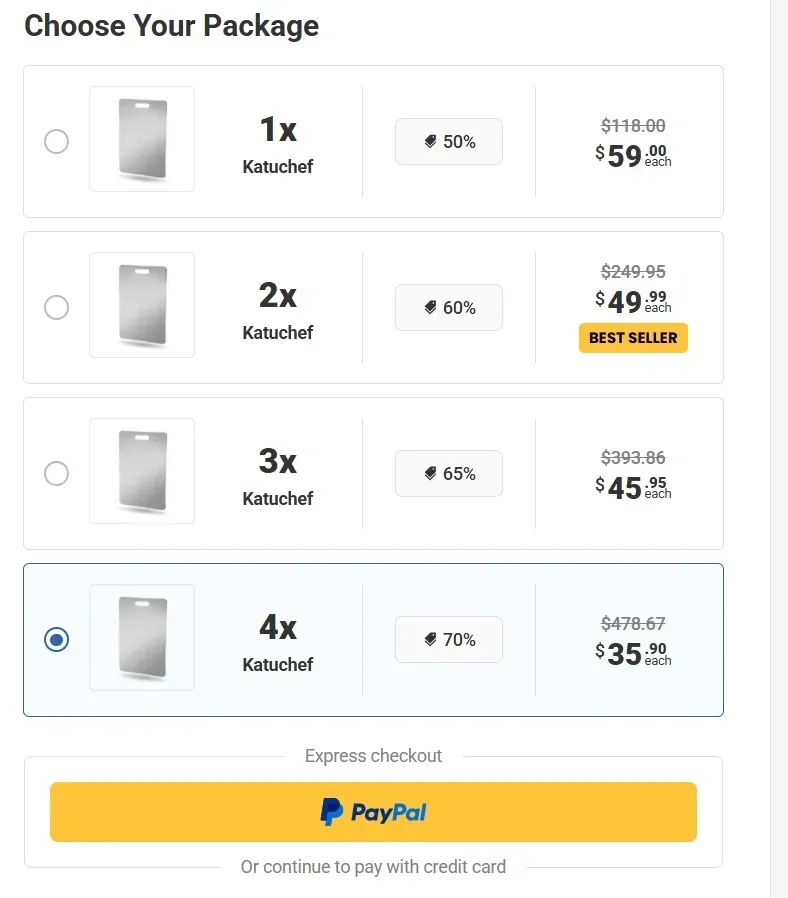Click the Choose Your Package heading

tap(170, 25)
